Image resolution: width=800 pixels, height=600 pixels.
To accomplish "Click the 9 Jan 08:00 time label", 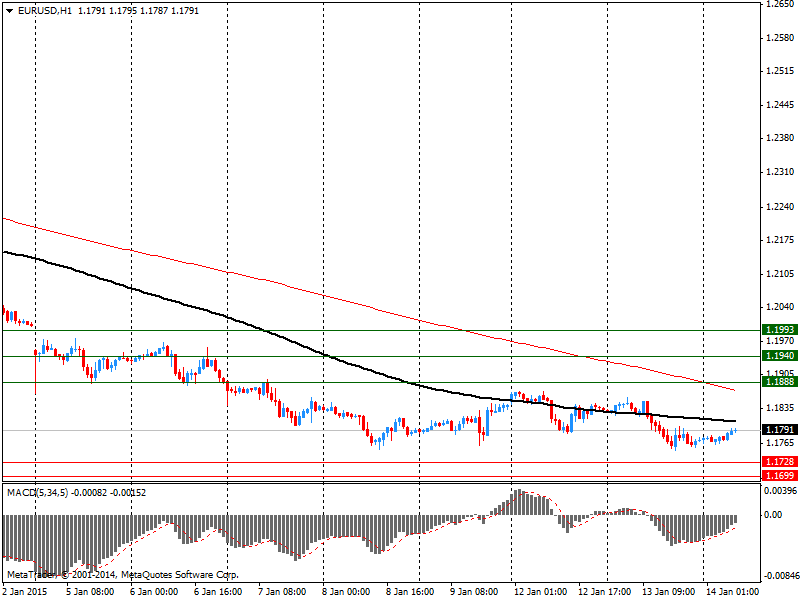I will point(474,592).
